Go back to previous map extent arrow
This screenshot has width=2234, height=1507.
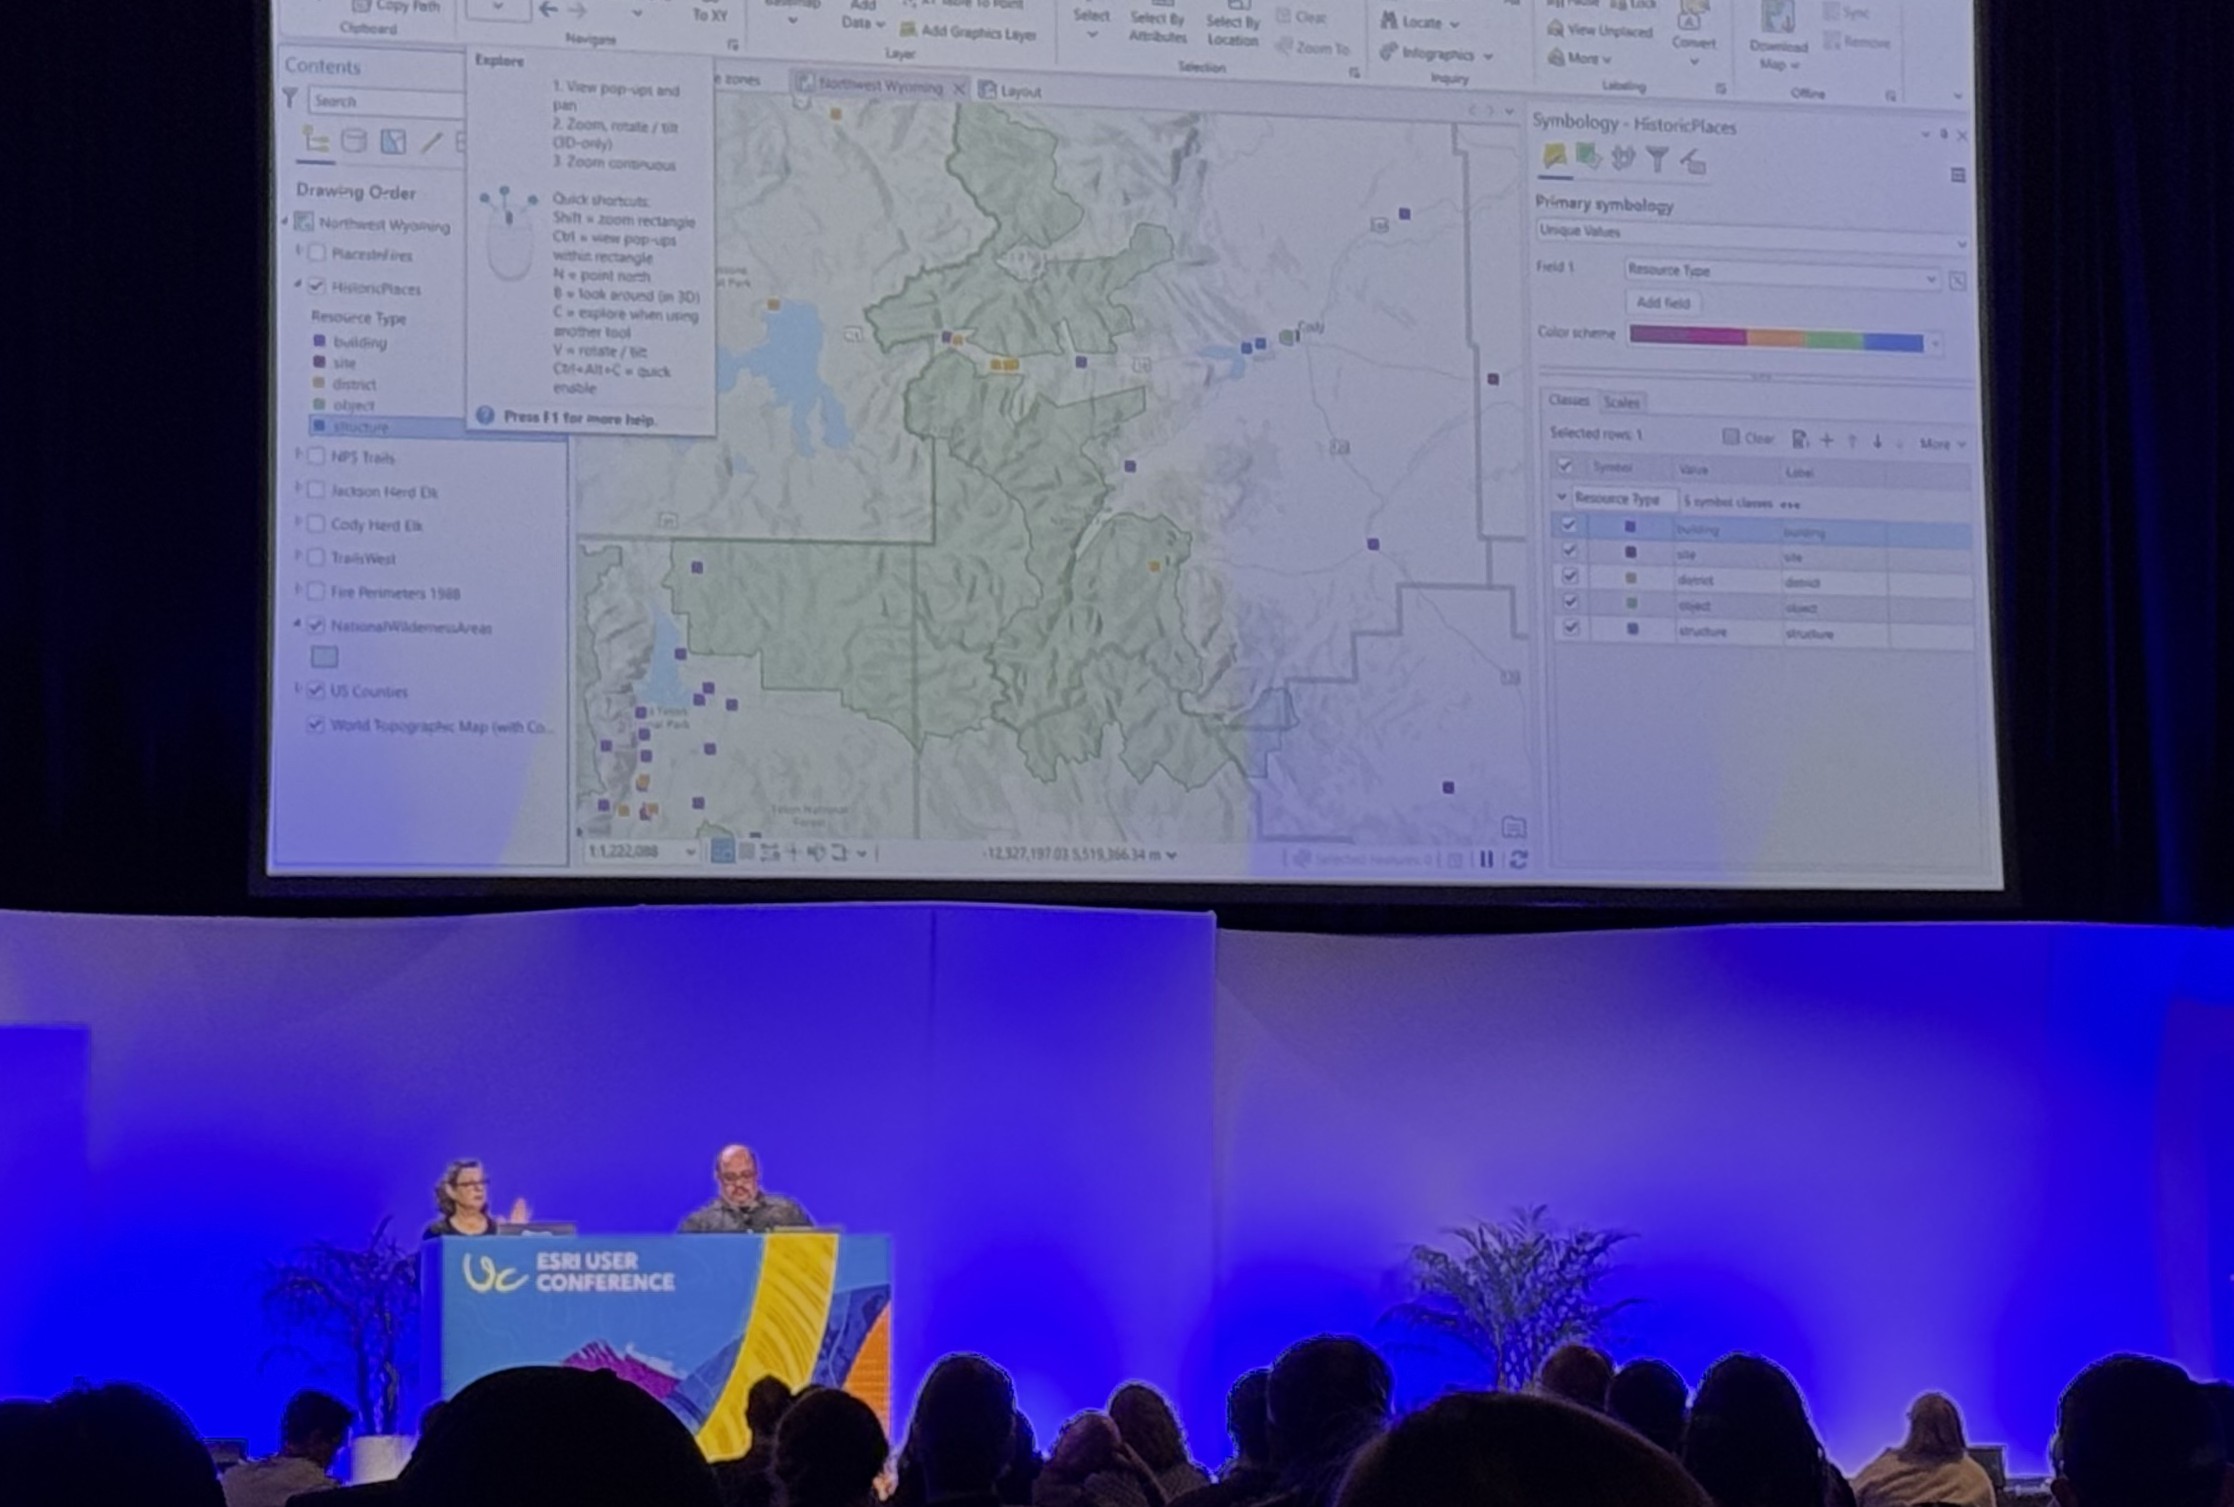pos(548,10)
